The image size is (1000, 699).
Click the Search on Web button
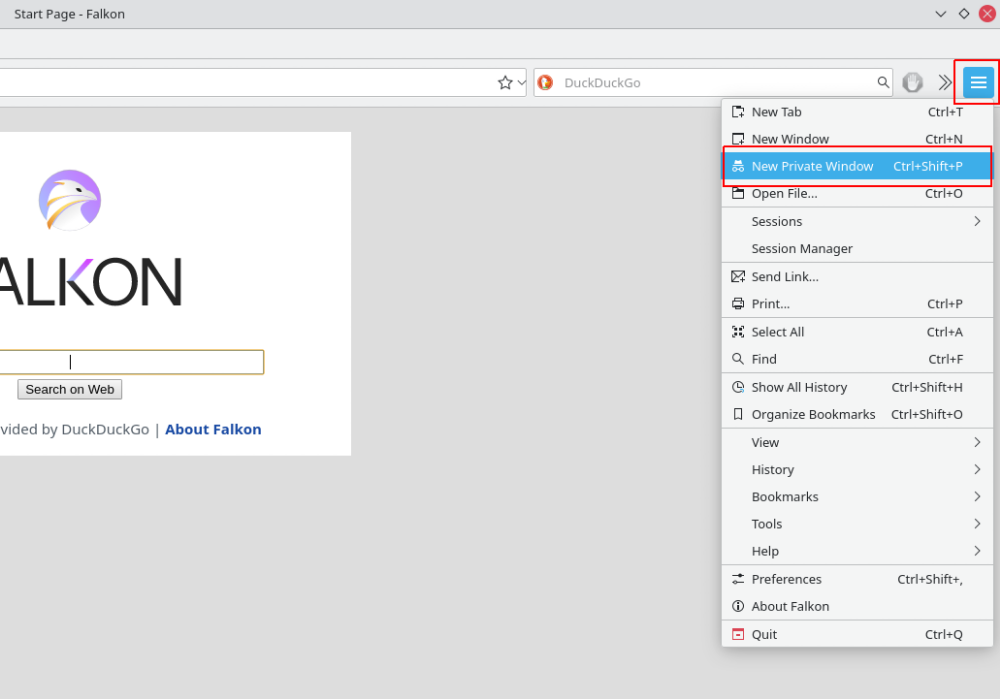point(70,389)
